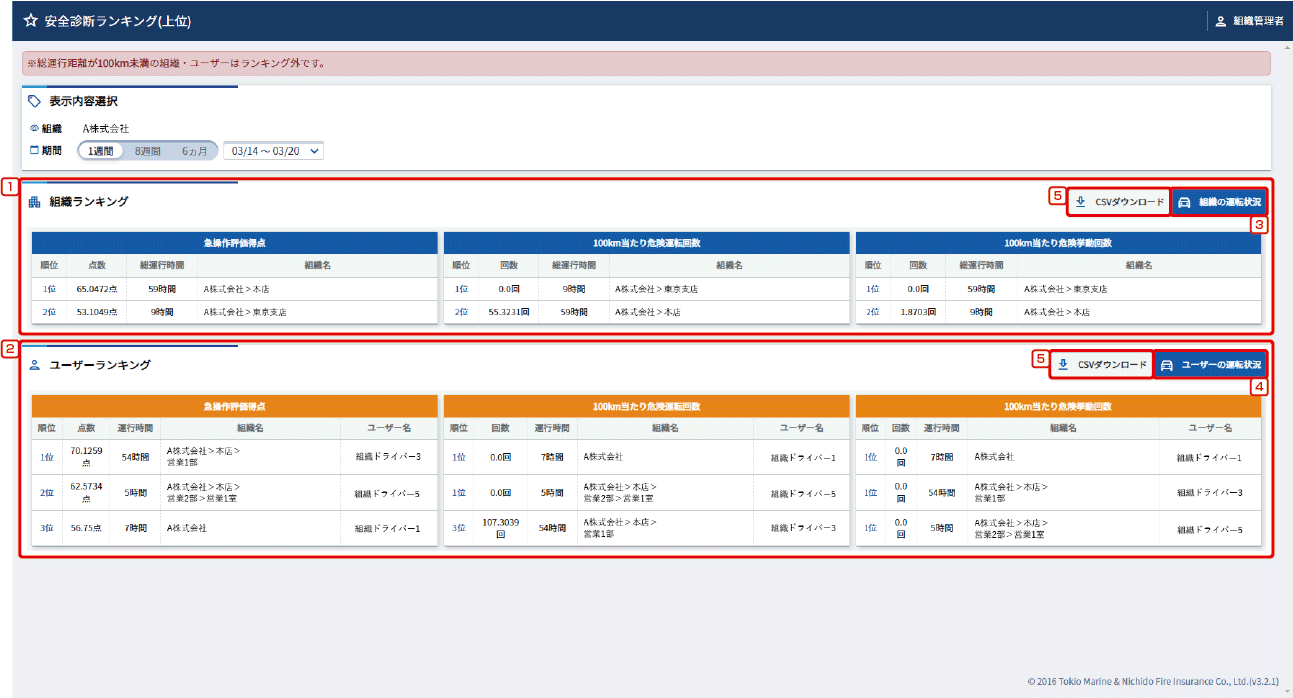
Task: Click the calendar icon next to 期間 label
Action: 34,151
